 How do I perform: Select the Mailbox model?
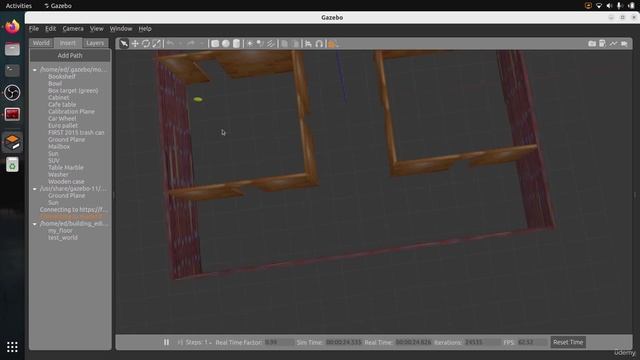tap(59, 147)
